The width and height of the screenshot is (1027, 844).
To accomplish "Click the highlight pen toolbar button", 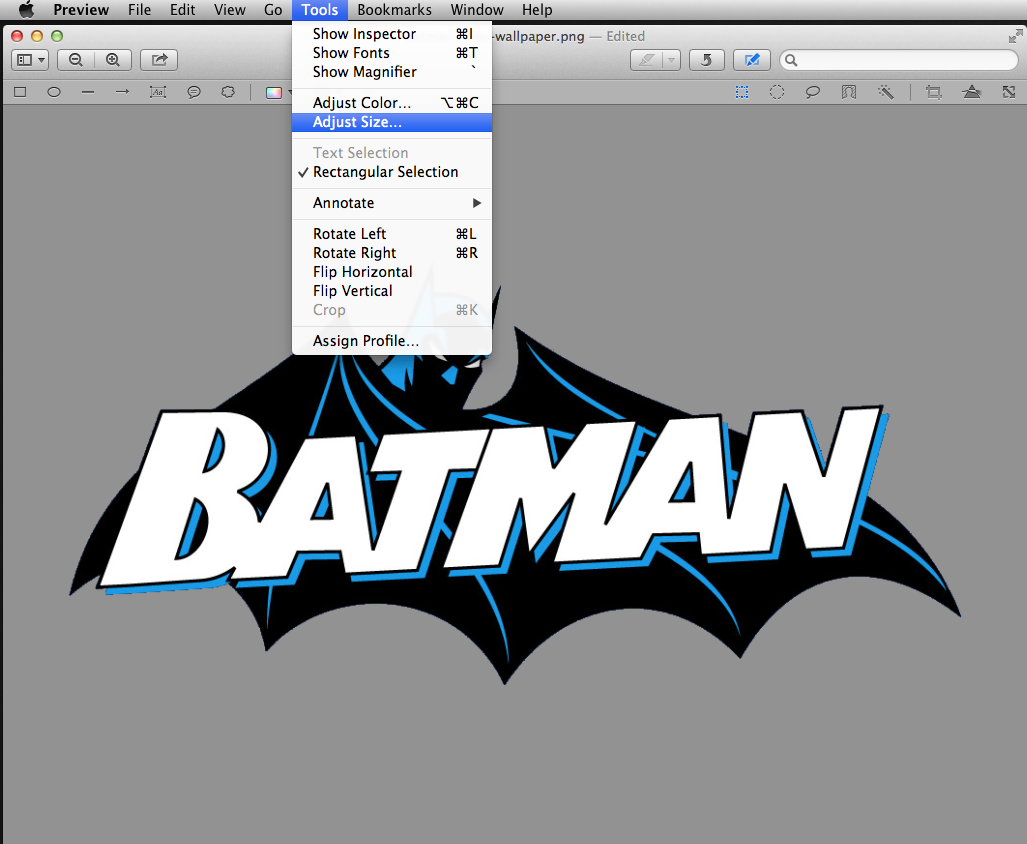I will (x=646, y=60).
